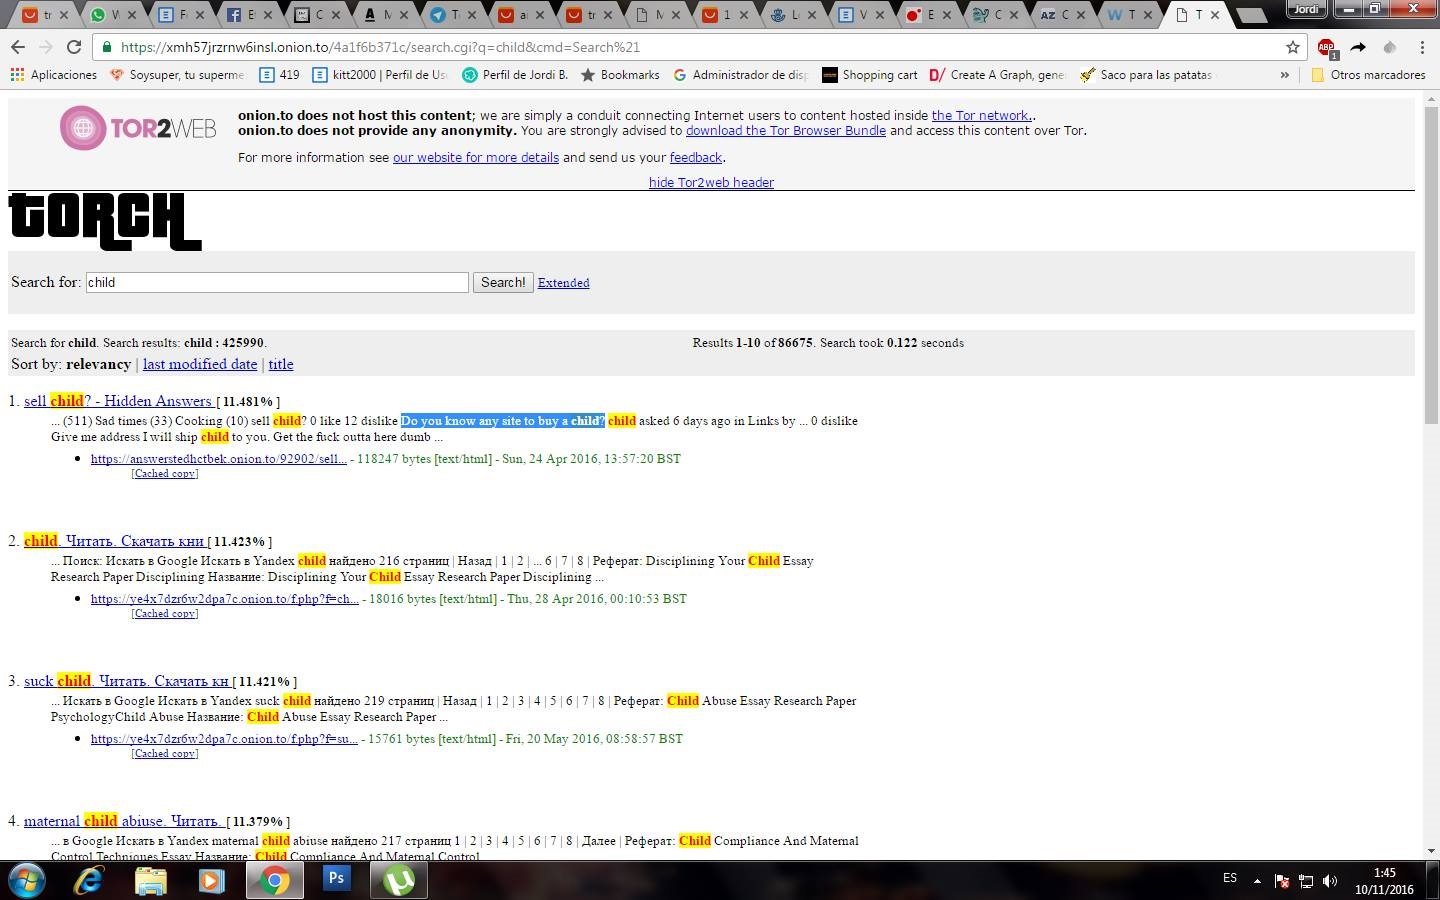The width and height of the screenshot is (1440, 900).
Task: Open the kitt2000 Perfil de Usuario bookmark
Action: 379,75
